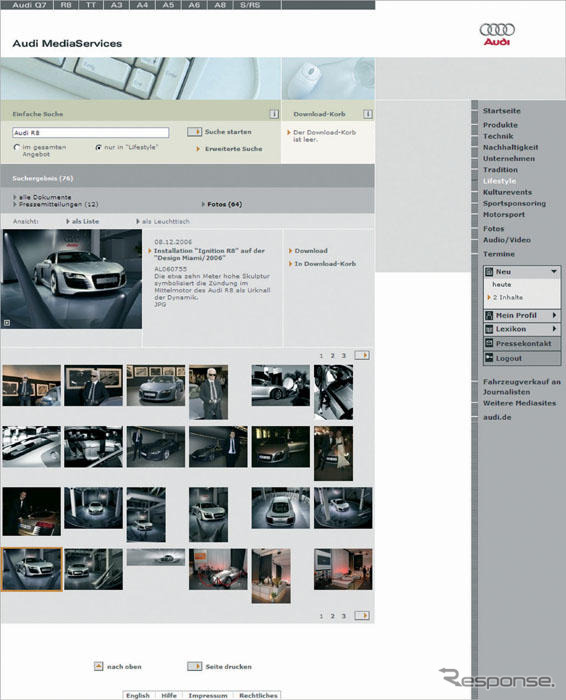
Task: Open Produkte in the sidebar
Action: pyautogui.click(x=500, y=125)
